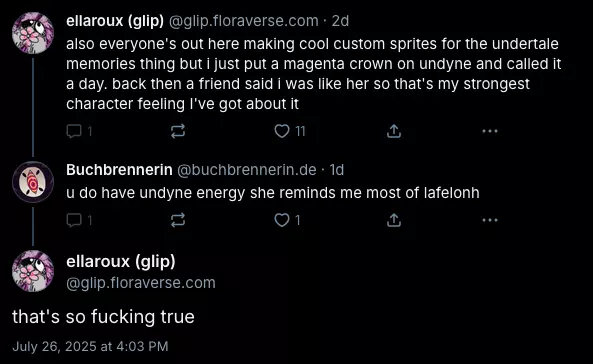Open the 2d timestamp on first post
Viewport: 593px width, 364px height.
340,21
